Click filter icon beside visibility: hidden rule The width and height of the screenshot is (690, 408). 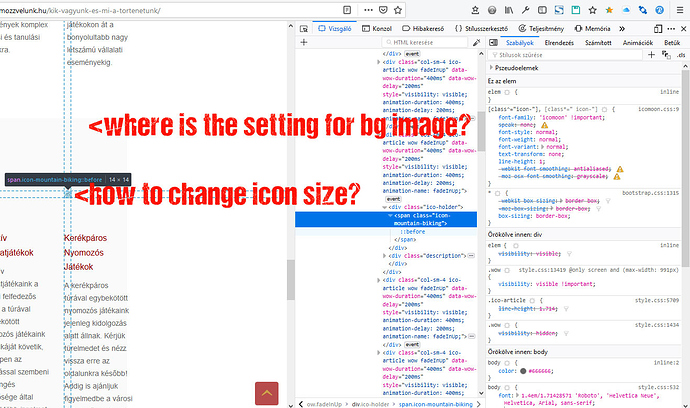tap(566, 334)
